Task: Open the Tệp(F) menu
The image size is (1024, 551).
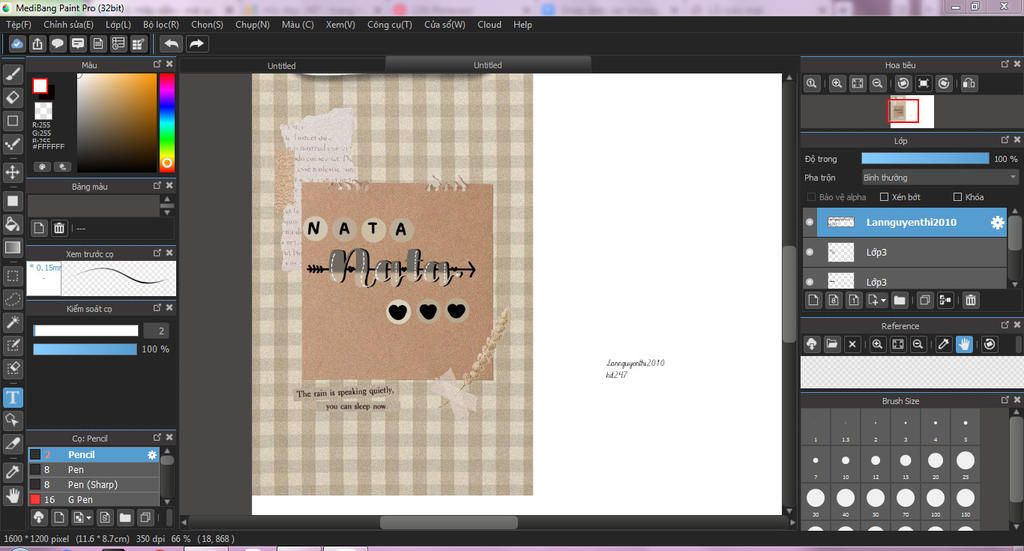Action: coord(18,24)
